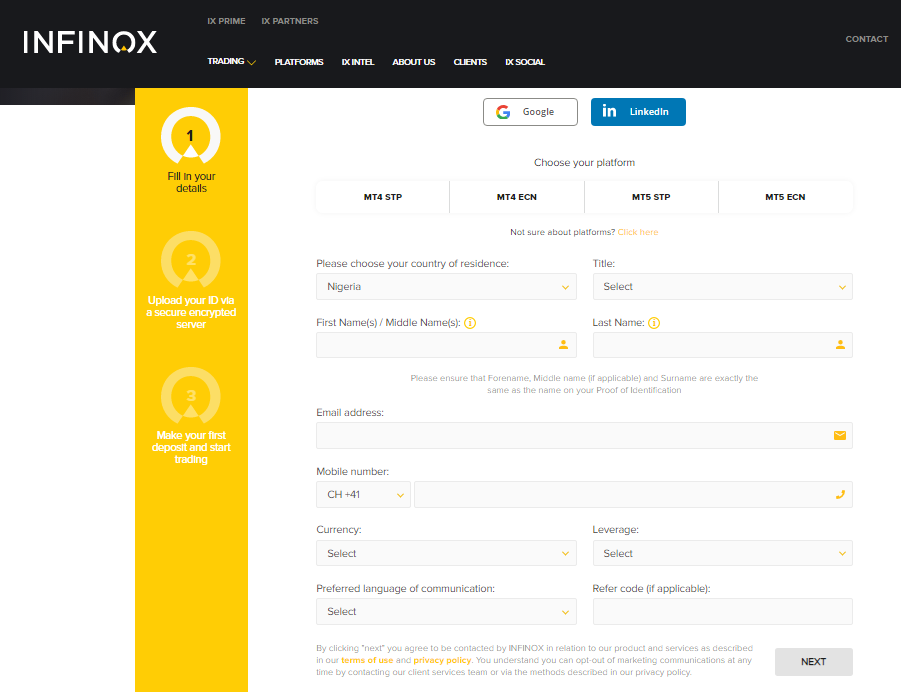
Task: Click info icon beside Last Name label
Action: (x=654, y=323)
